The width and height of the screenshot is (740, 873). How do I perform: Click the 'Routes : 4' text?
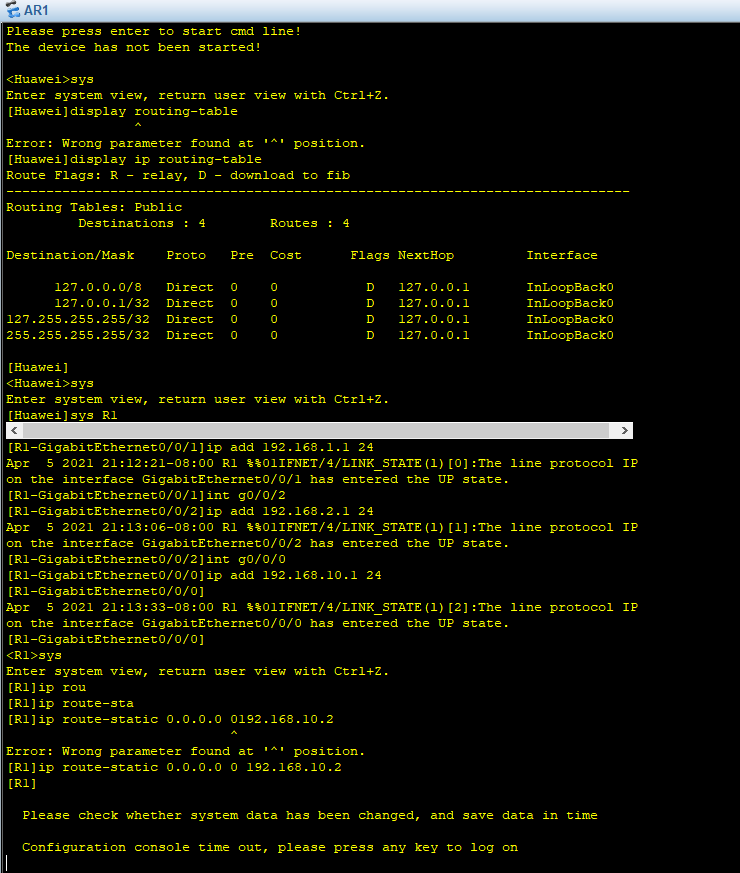310,223
